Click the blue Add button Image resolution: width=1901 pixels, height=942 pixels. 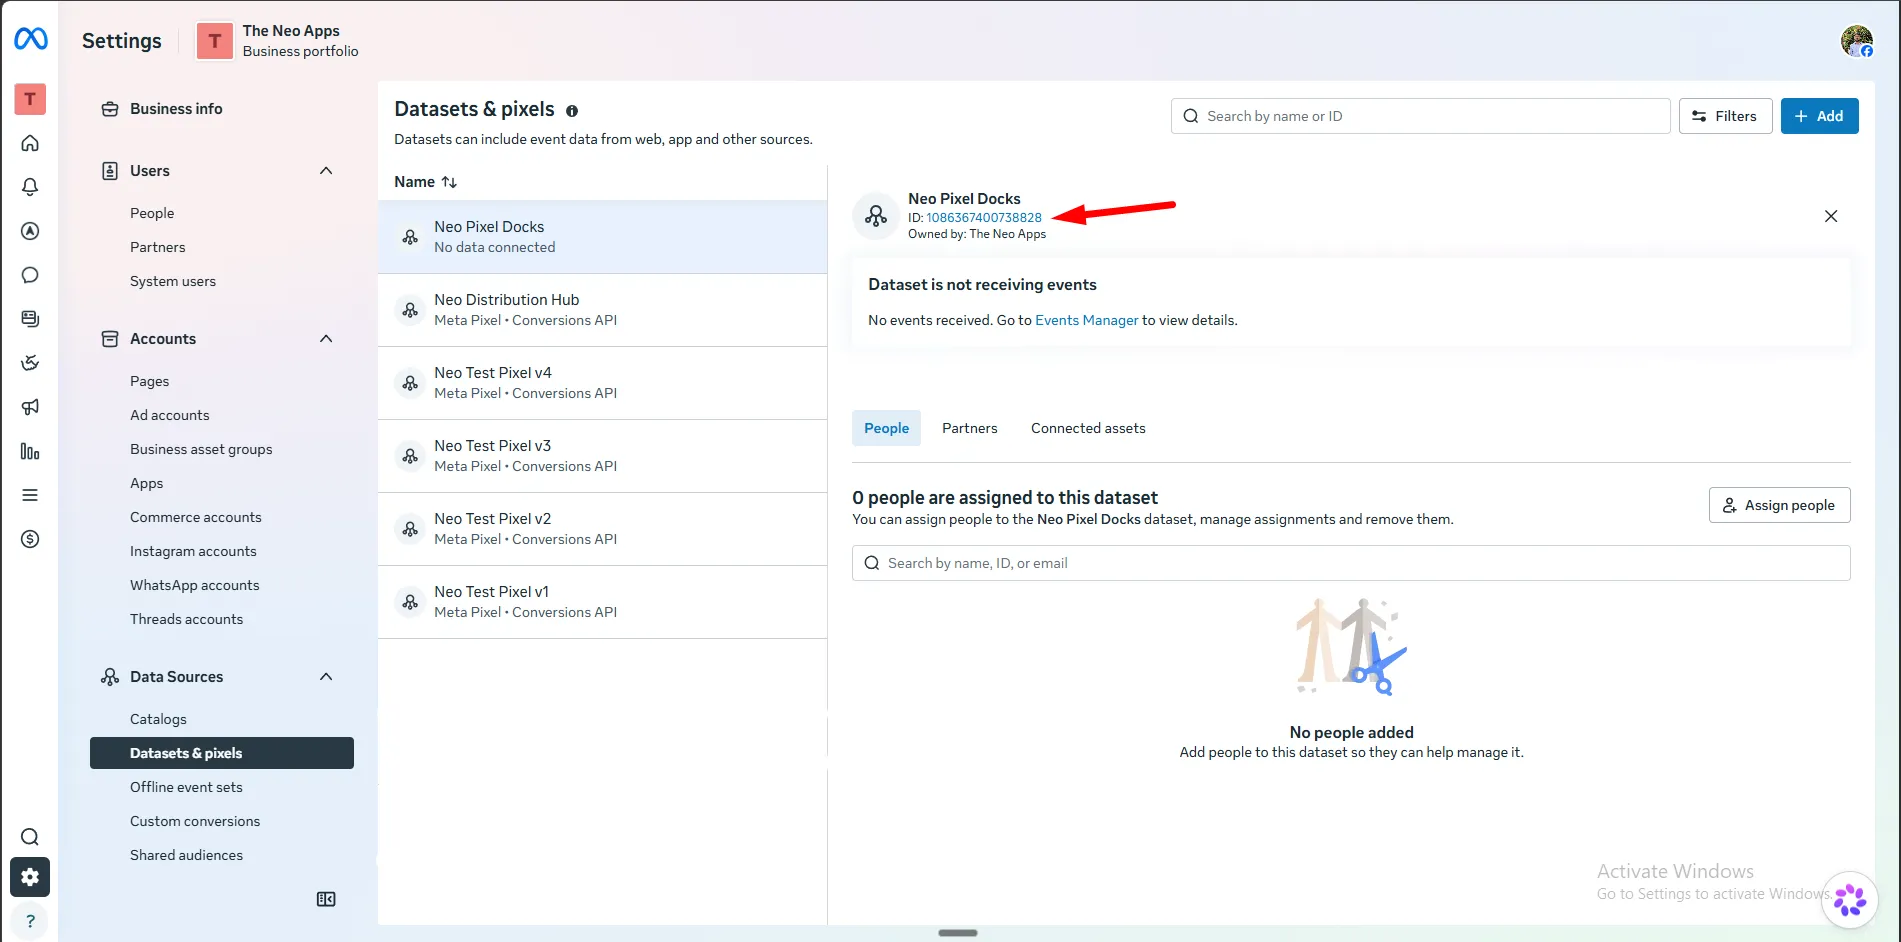(x=1819, y=116)
